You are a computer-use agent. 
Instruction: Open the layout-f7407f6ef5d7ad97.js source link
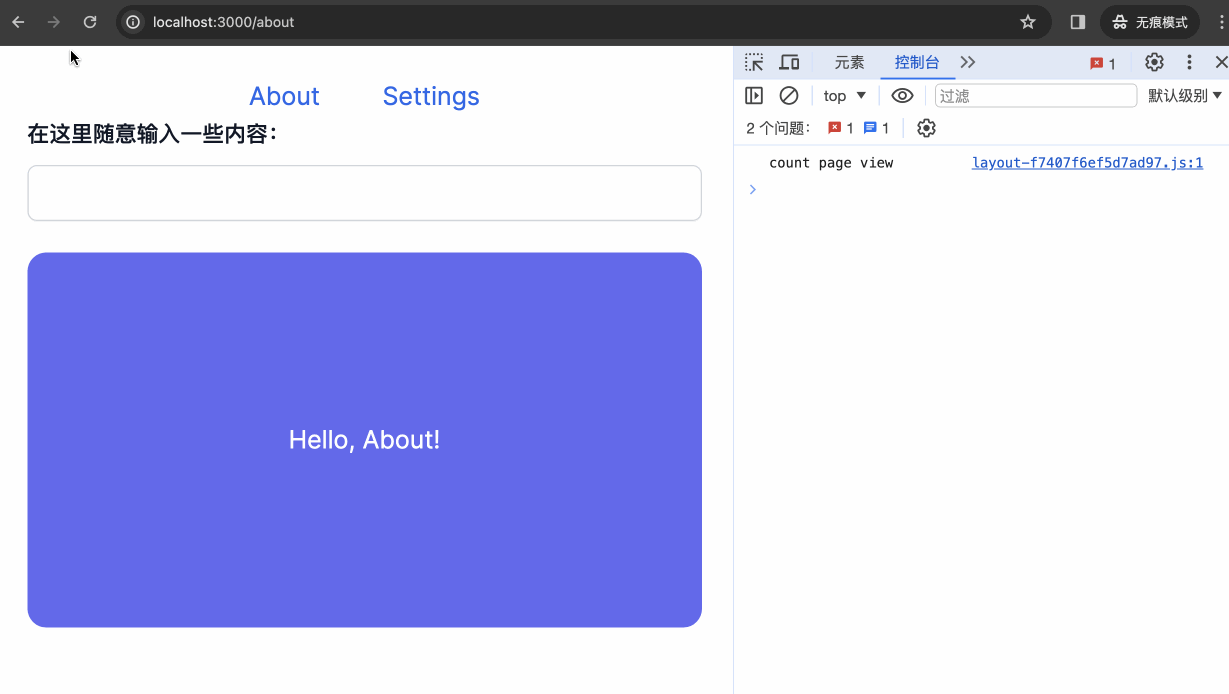(x=1087, y=162)
